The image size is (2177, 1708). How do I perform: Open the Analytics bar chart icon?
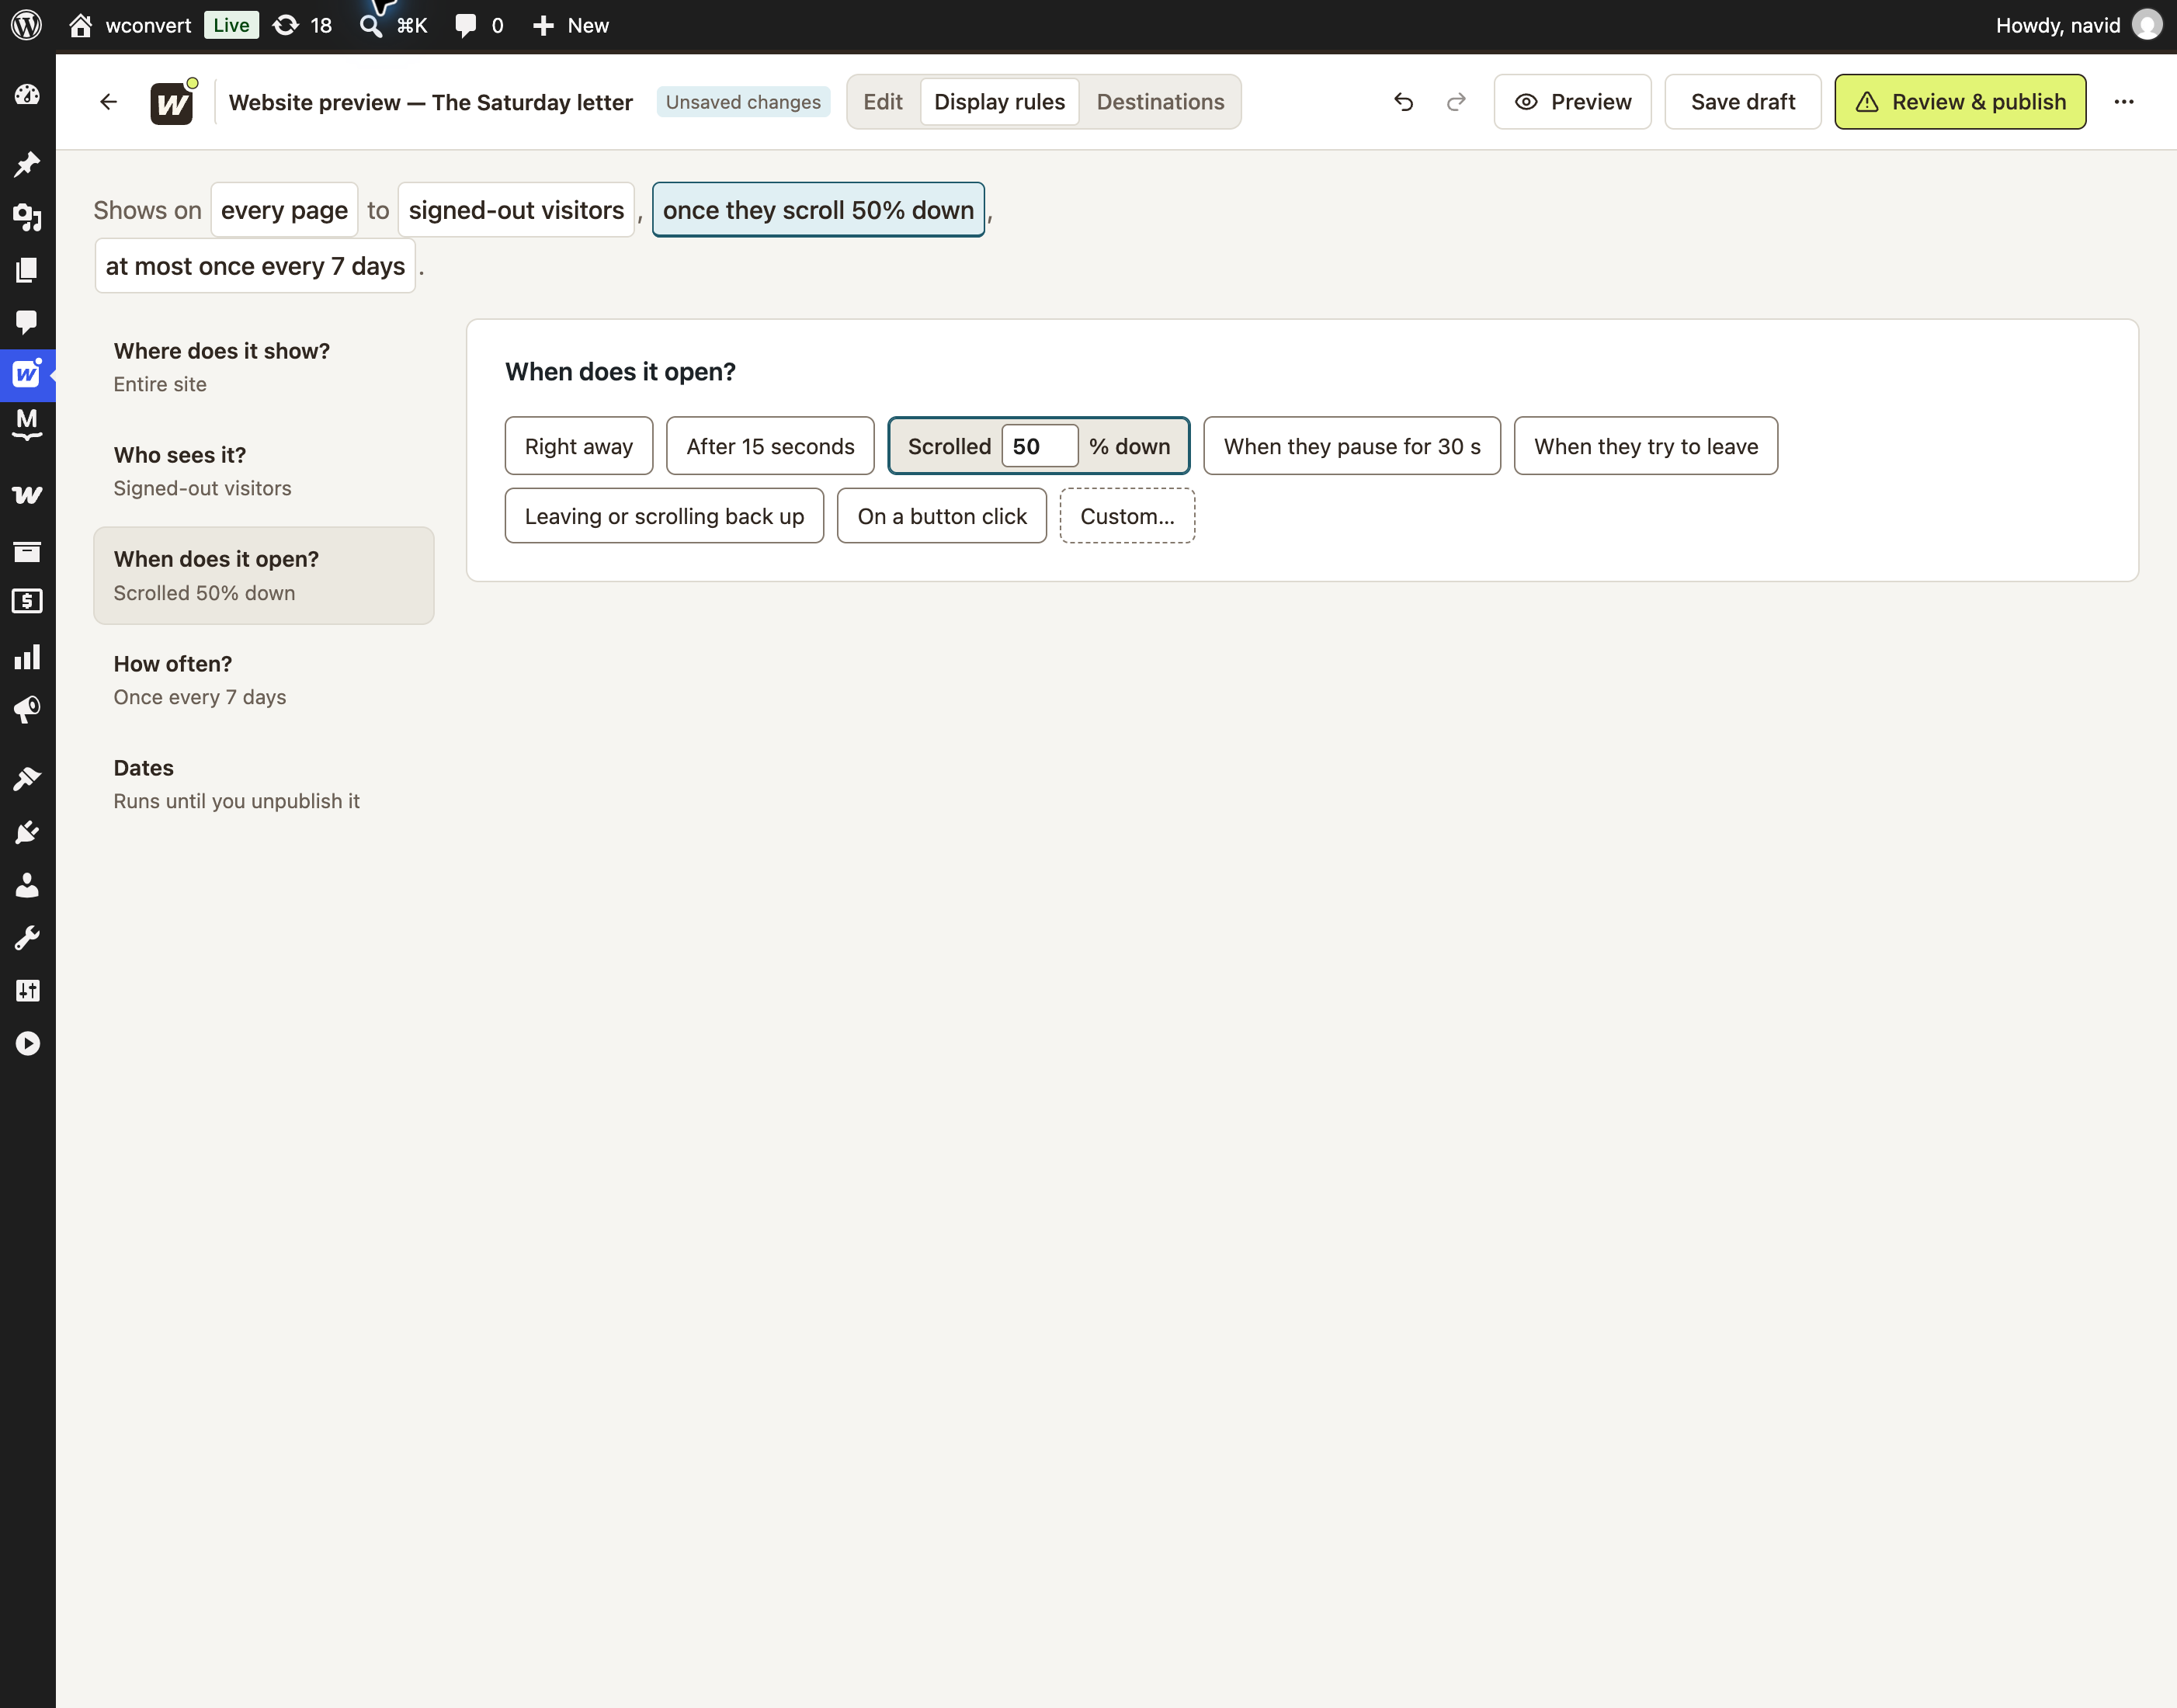(x=27, y=657)
